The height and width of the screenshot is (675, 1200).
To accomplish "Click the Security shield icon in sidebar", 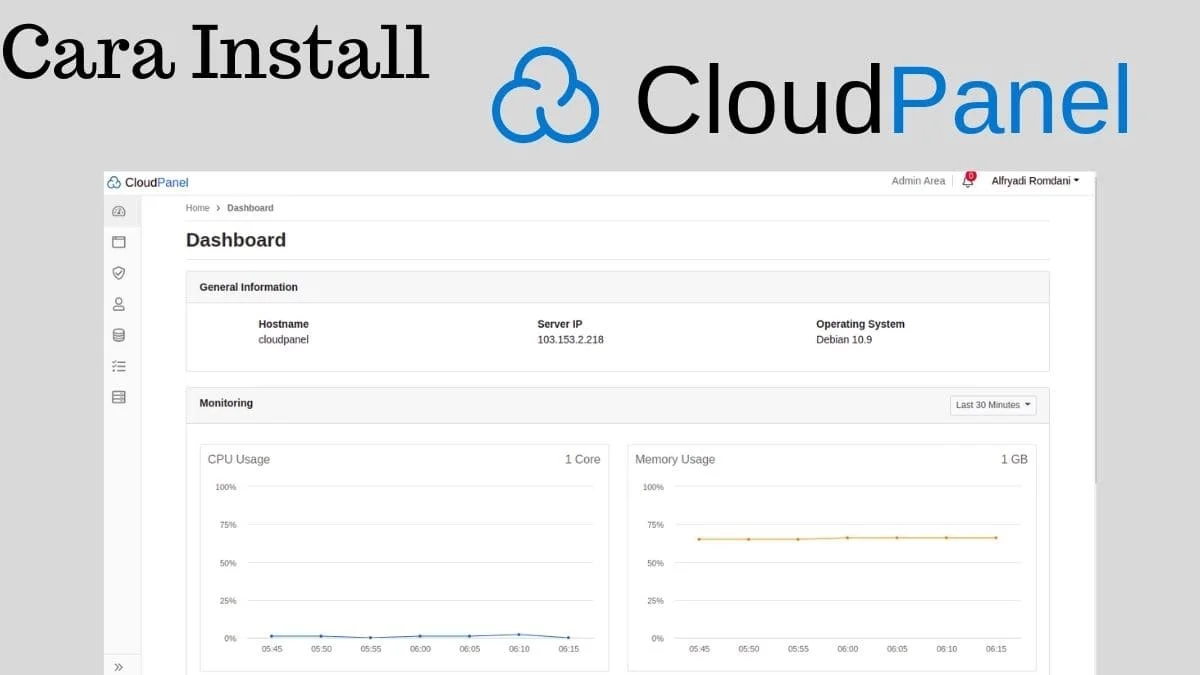I will point(119,273).
